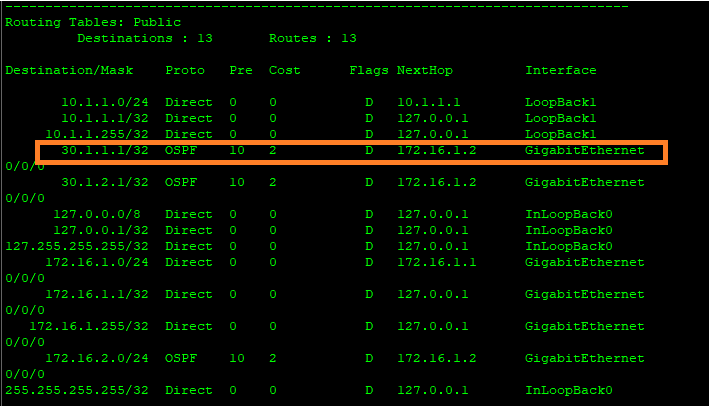The image size is (709, 408).
Task: Select the 'Routes : 13' text
Action: tap(313, 38)
